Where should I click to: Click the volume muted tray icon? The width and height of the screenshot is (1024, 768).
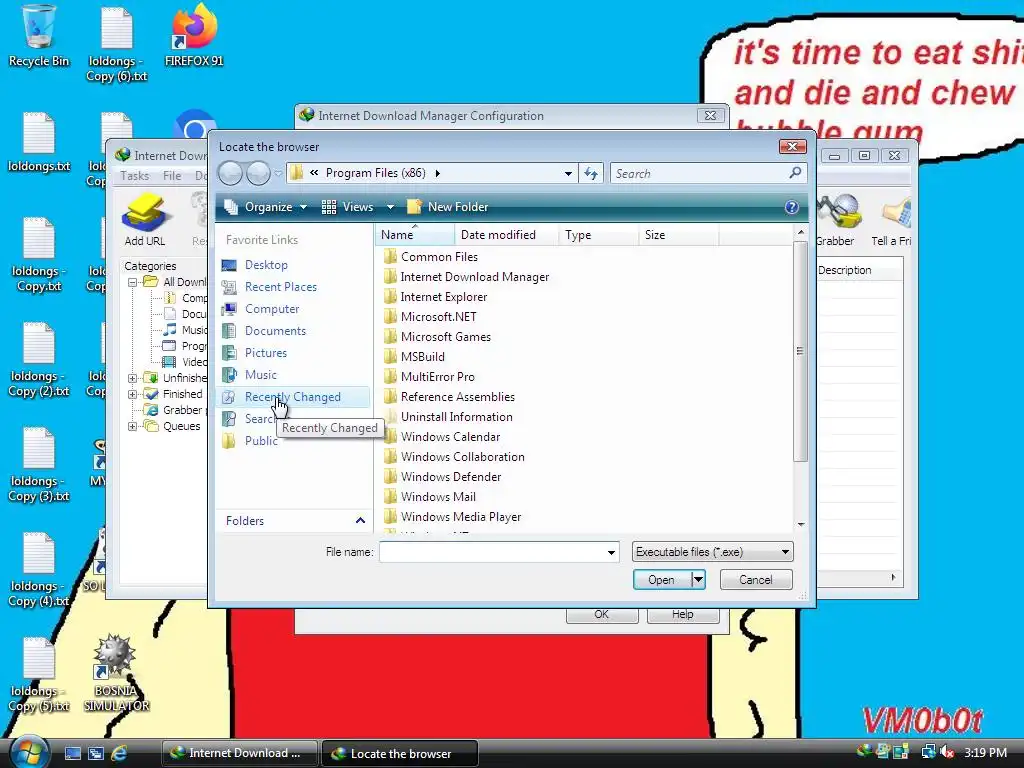(x=948, y=752)
